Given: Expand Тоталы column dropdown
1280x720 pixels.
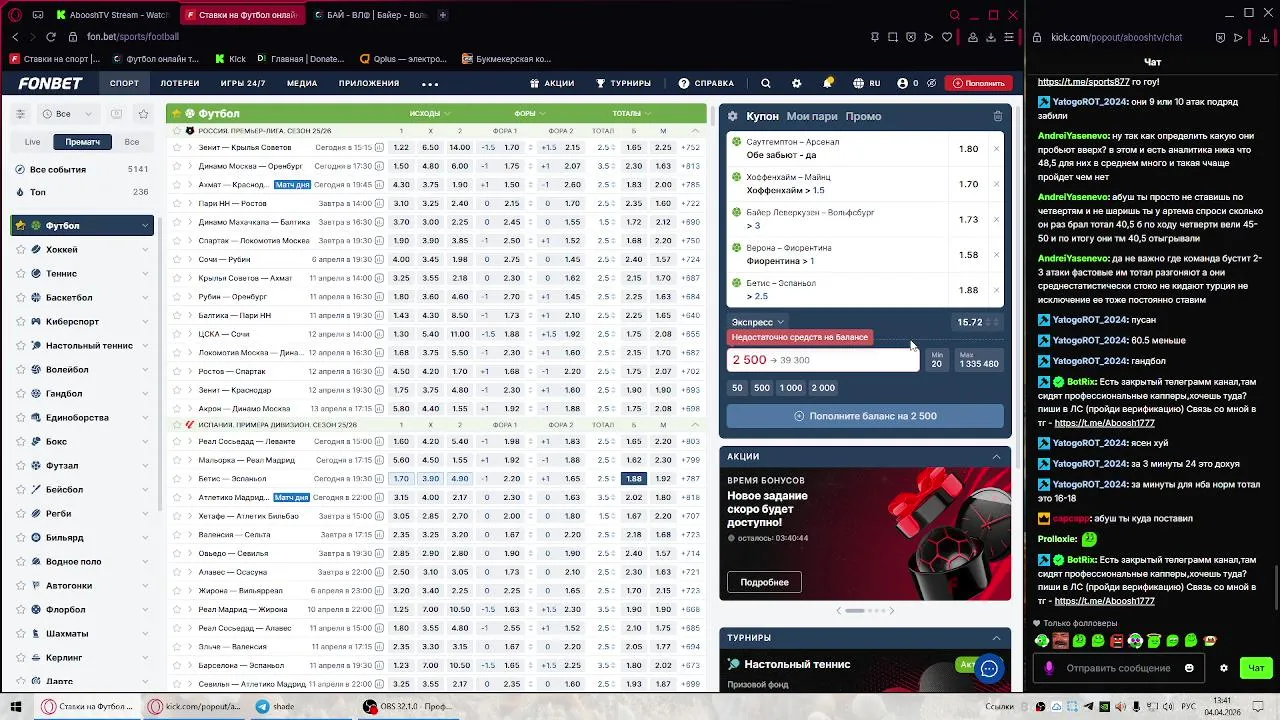Looking at the screenshot, I should (x=631, y=114).
